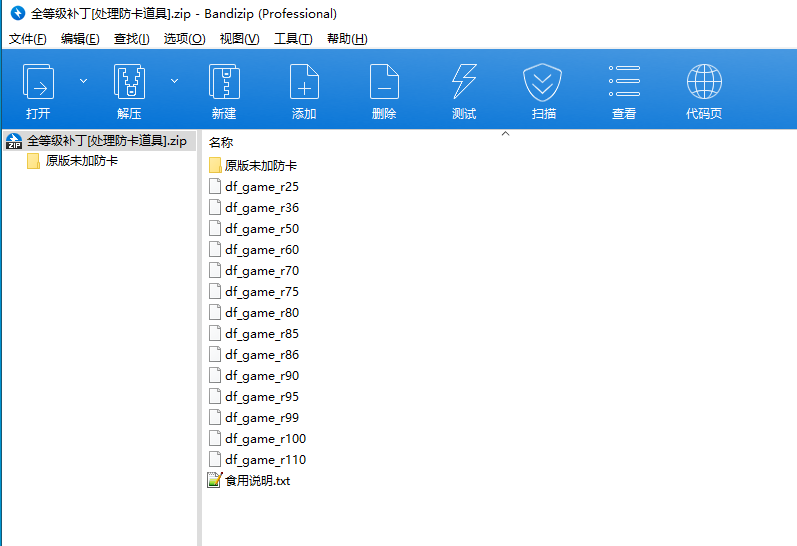The width and height of the screenshot is (797, 546).
Task: Select the zip archive root in tree
Action: pyautogui.click(x=100, y=141)
